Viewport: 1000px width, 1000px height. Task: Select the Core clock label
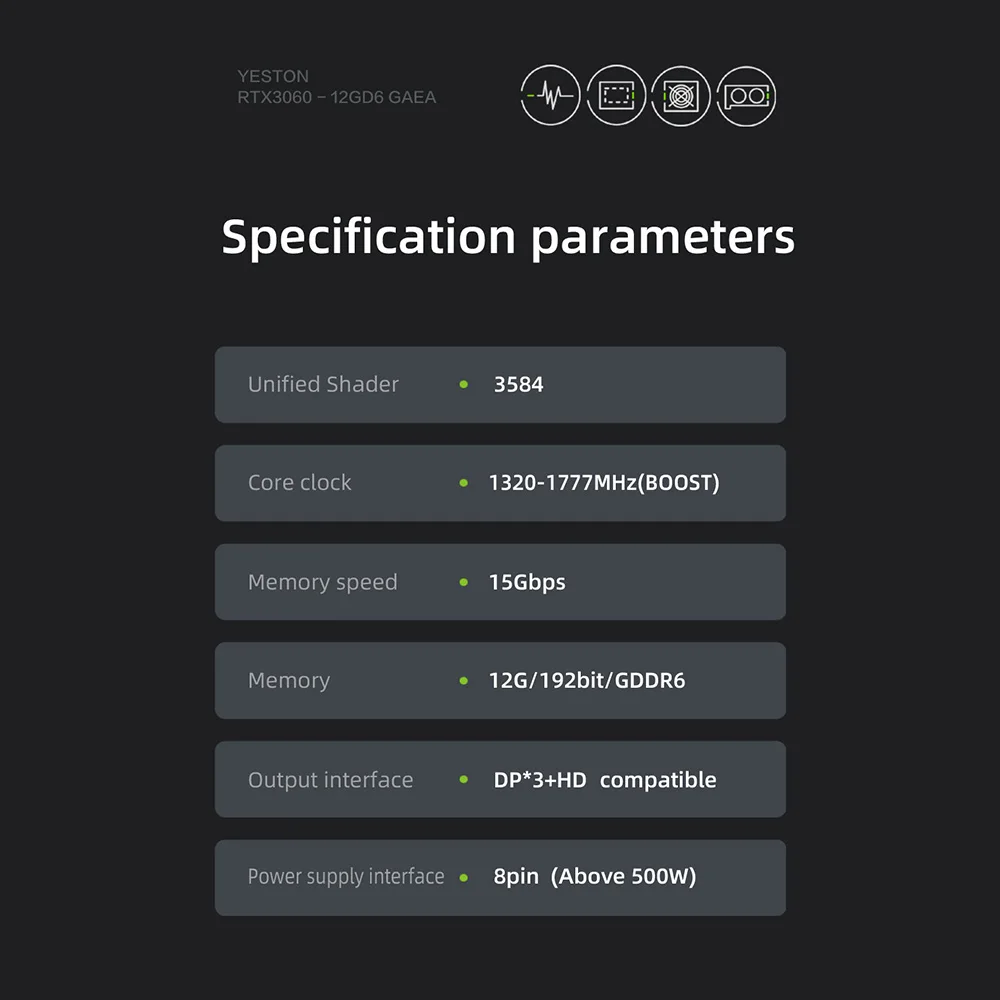coord(299,483)
